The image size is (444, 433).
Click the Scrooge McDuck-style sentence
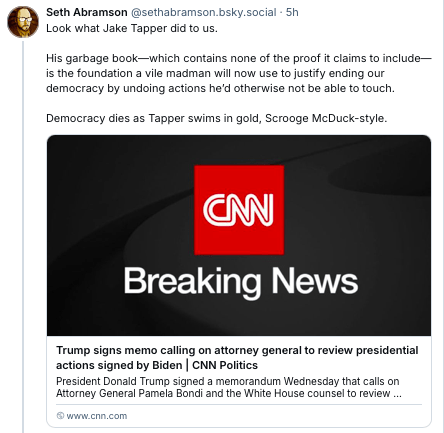pos(217,118)
